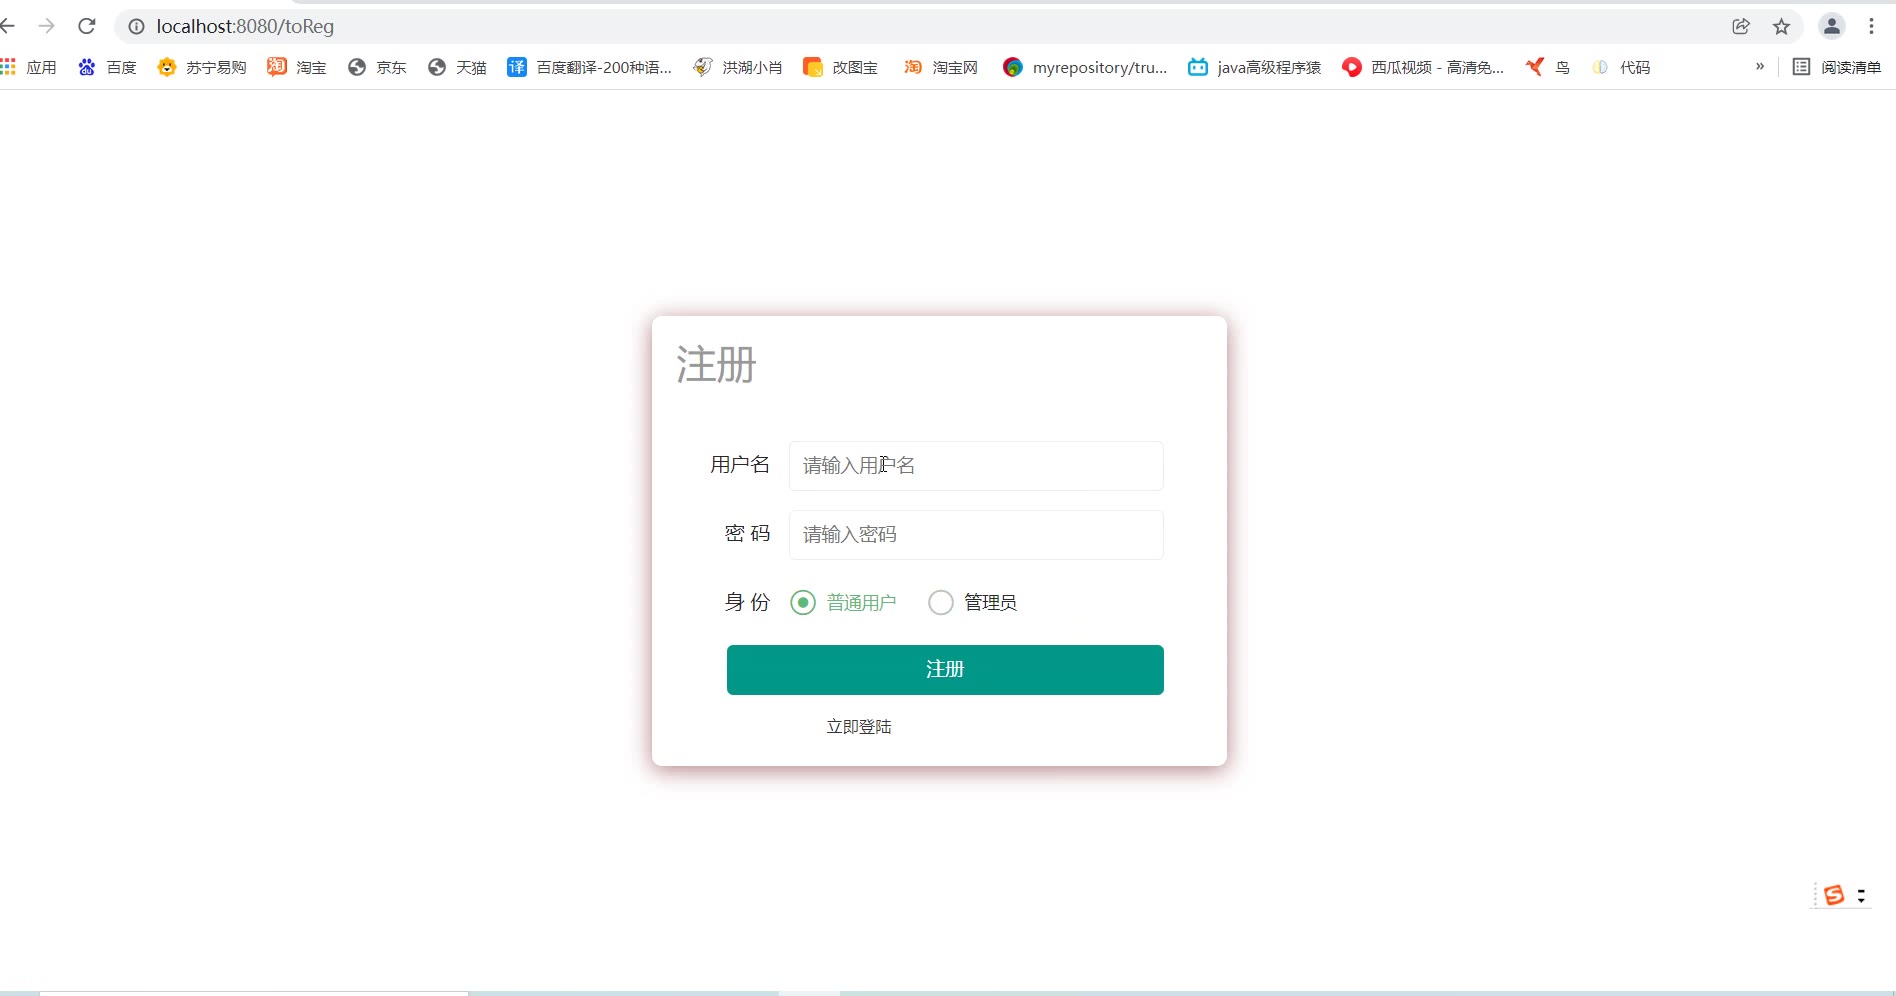Open the 鸟 bookmark
This screenshot has width=1896, height=996.
click(x=1547, y=67)
